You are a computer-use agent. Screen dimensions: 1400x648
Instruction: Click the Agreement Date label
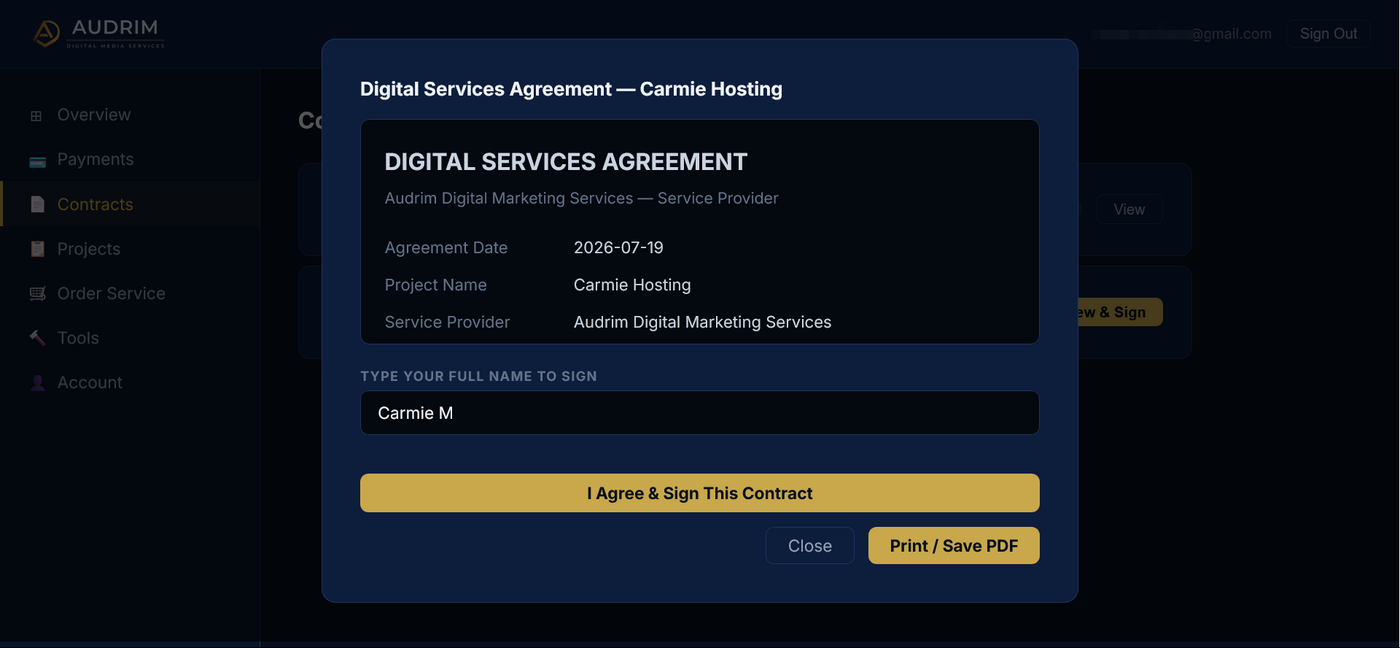click(x=446, y=247)
